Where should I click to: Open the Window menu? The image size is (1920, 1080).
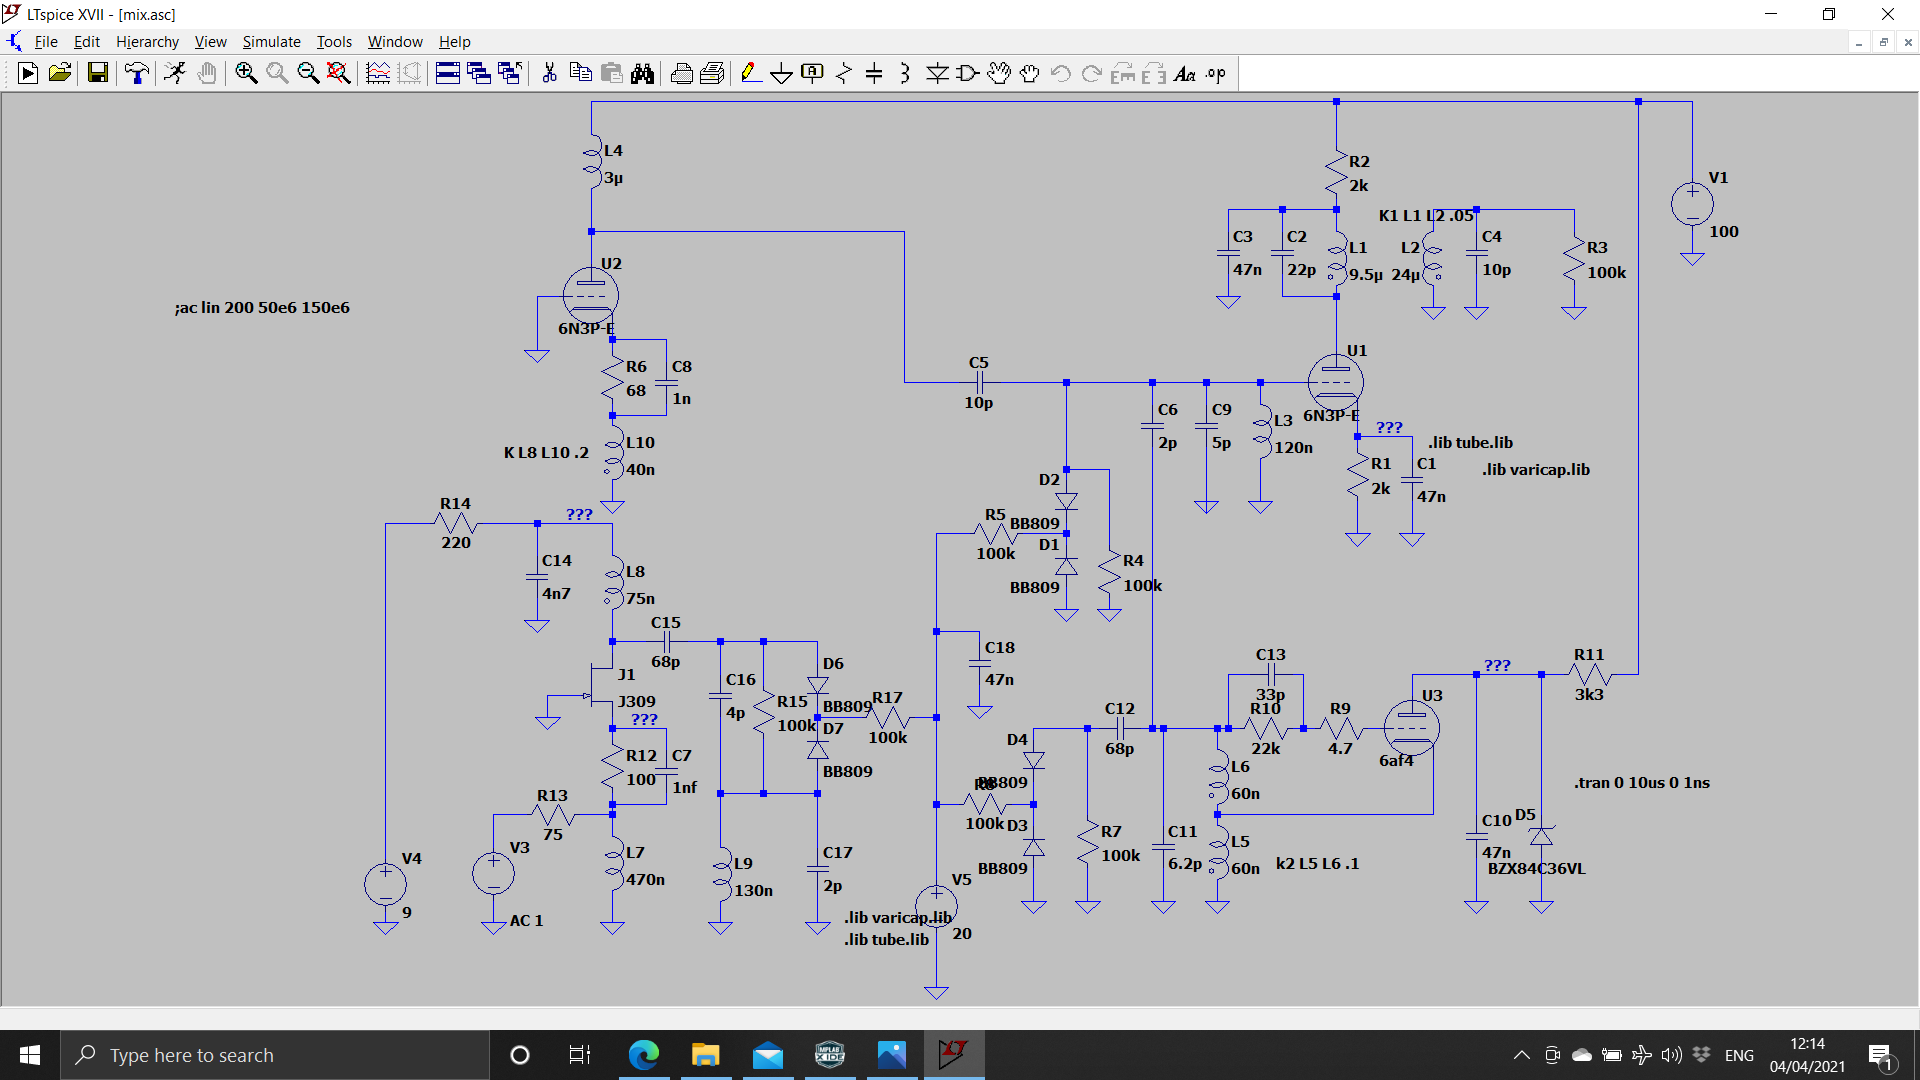[x=395, y=41]
